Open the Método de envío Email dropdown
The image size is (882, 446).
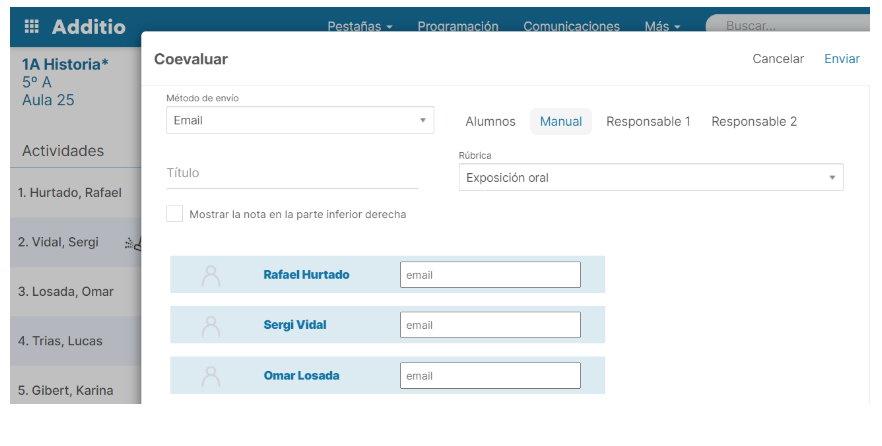pyautogui.click(x=300, y=120)
